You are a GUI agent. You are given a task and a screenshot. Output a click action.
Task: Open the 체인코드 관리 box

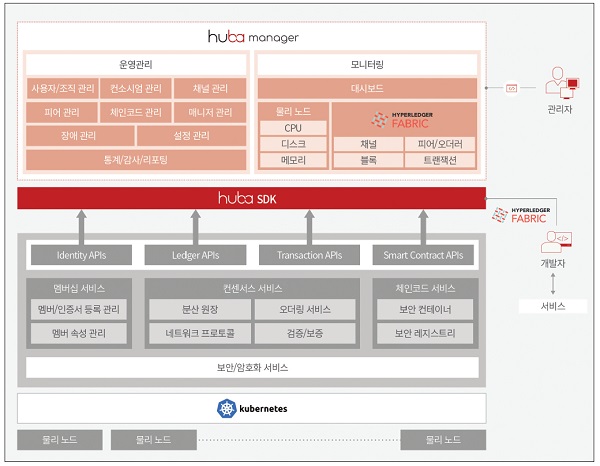(136, 112)
